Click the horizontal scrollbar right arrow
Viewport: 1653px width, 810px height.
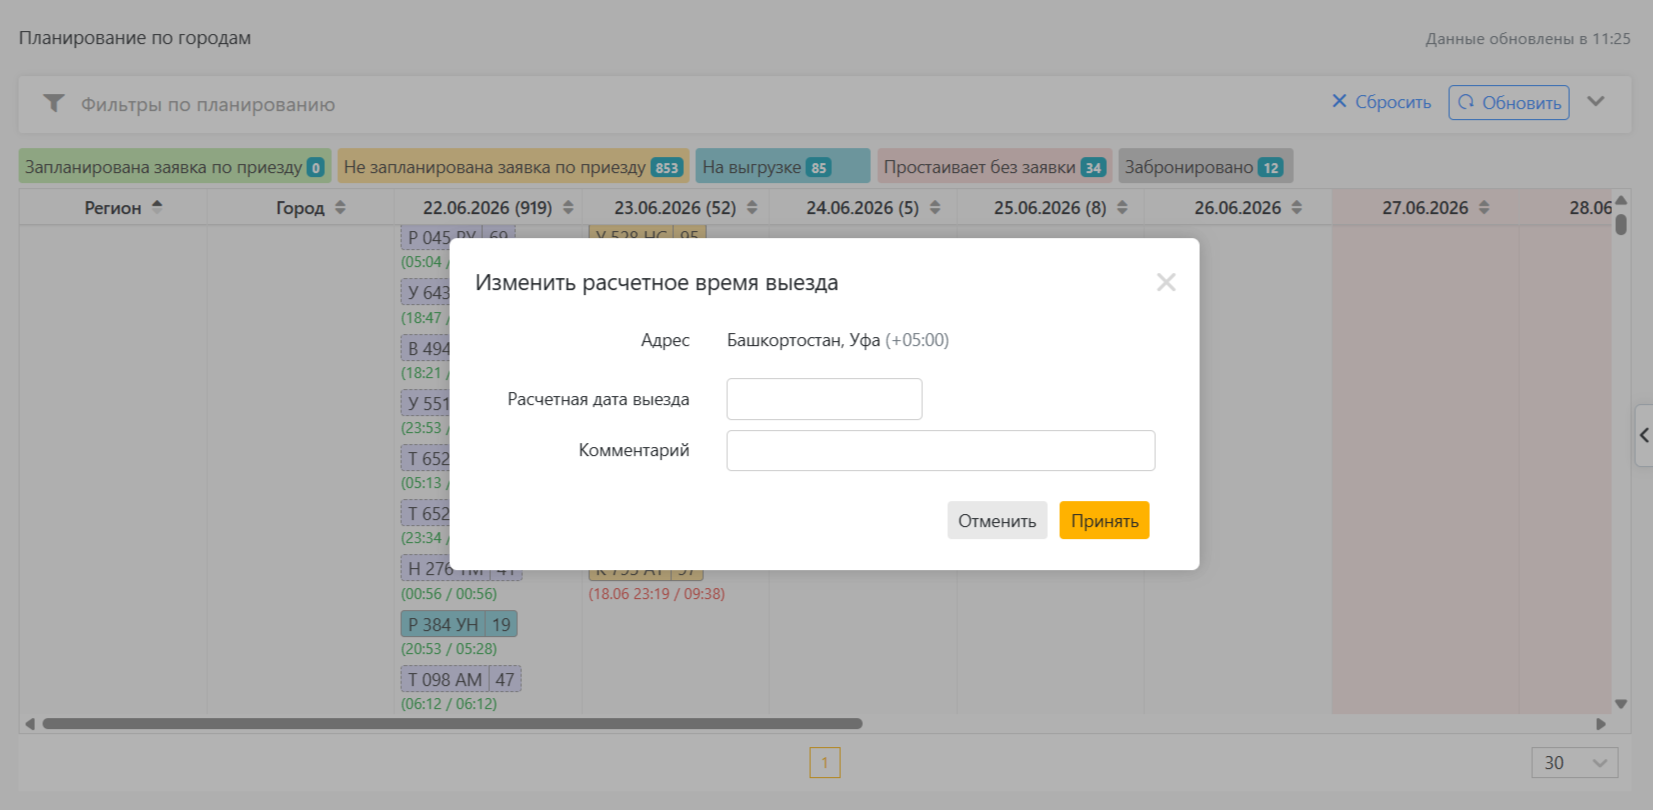tap(1601, 723)
